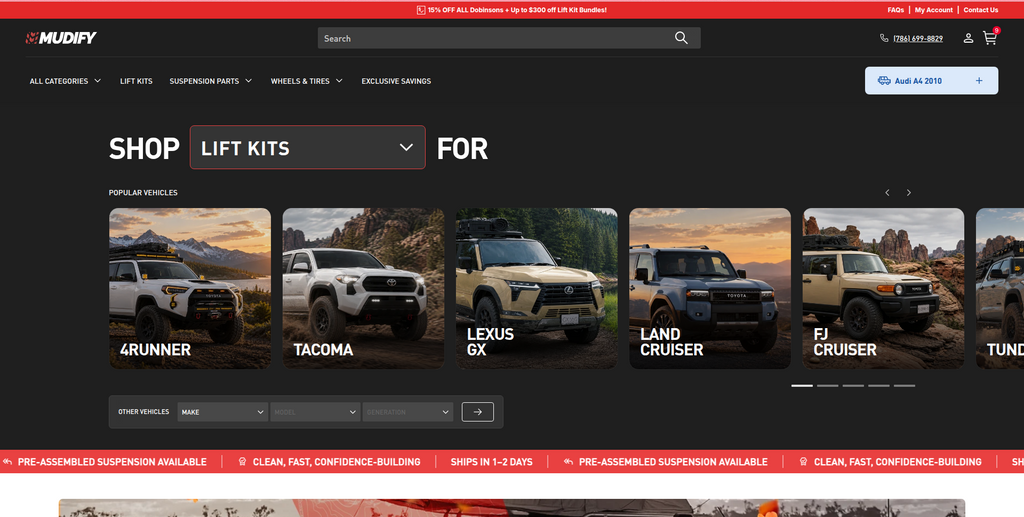Screen dimensions: 1024x517
Task: Select the Land Cruiser vehicle card
Action: (x=710, y=289)
